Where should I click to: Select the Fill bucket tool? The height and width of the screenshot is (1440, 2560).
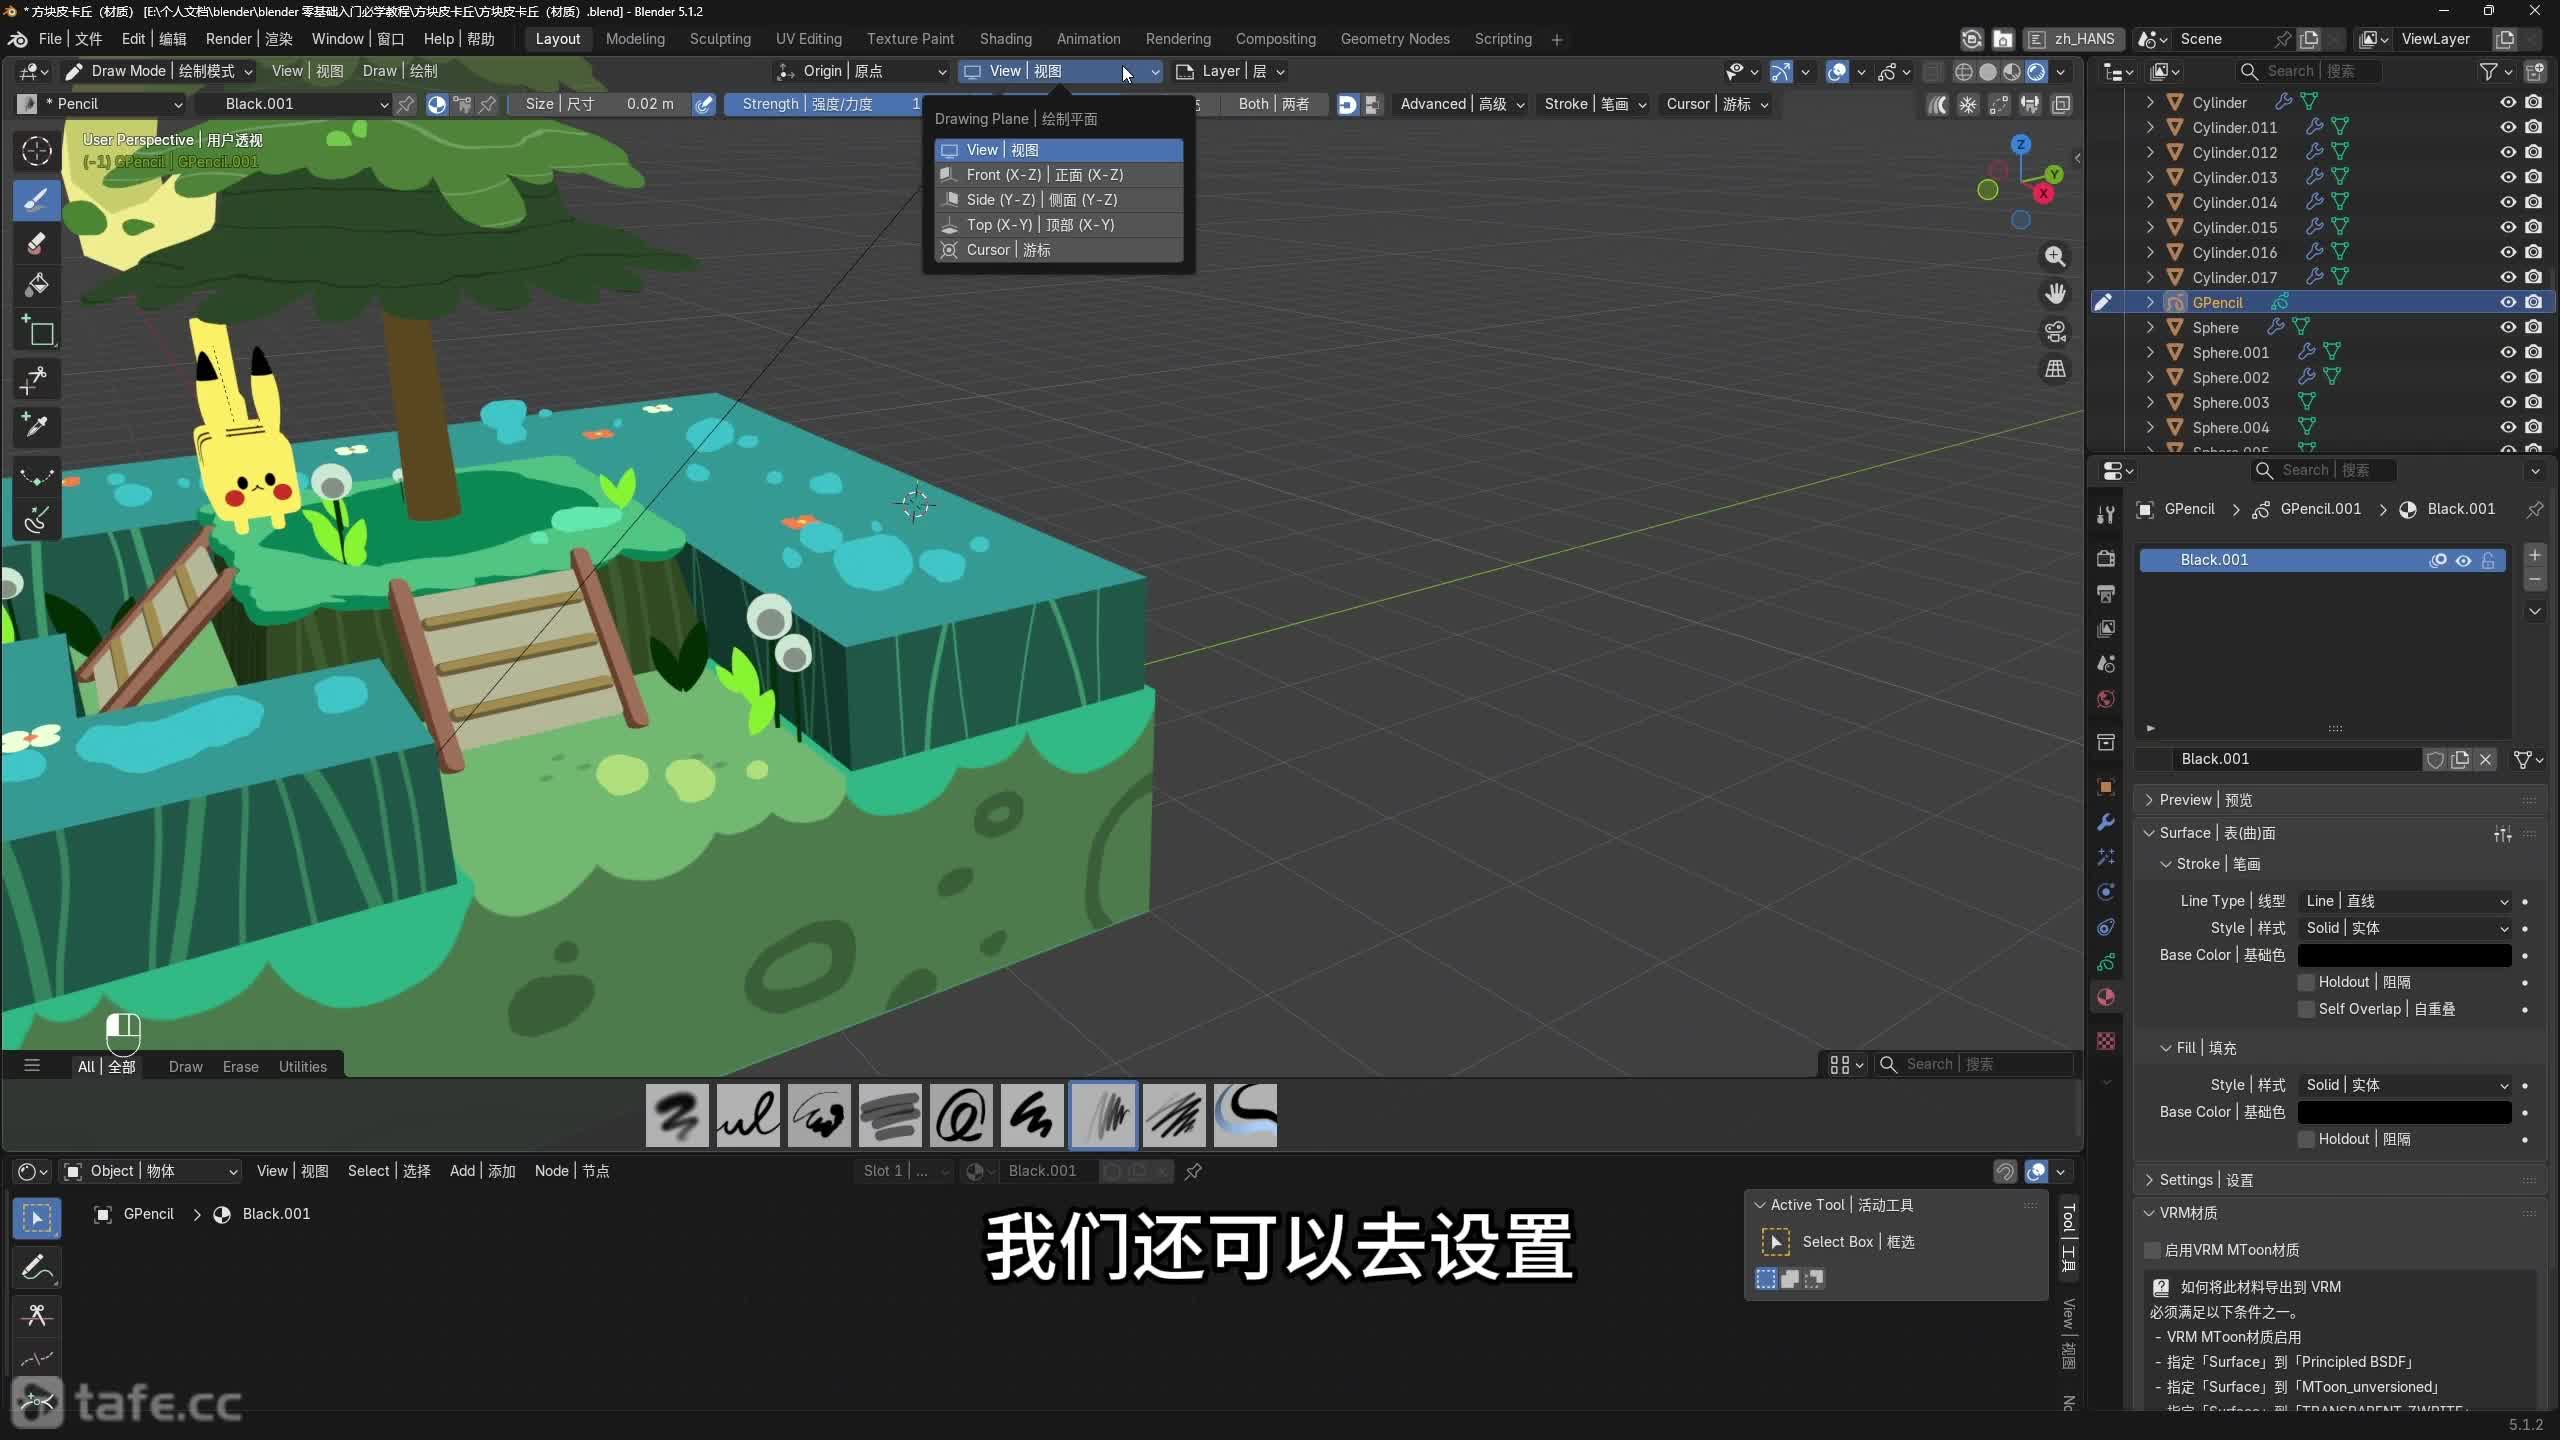click(x=37, y=286)
